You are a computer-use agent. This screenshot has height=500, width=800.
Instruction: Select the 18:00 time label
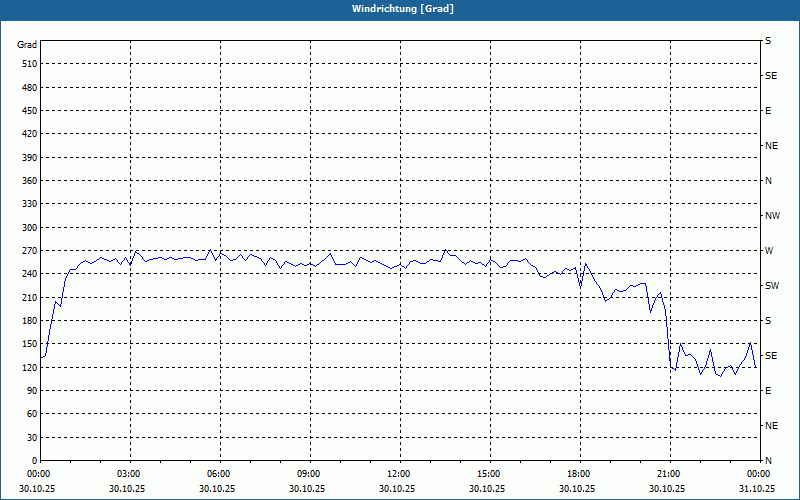pyautogui.click(x=580, y=473)
